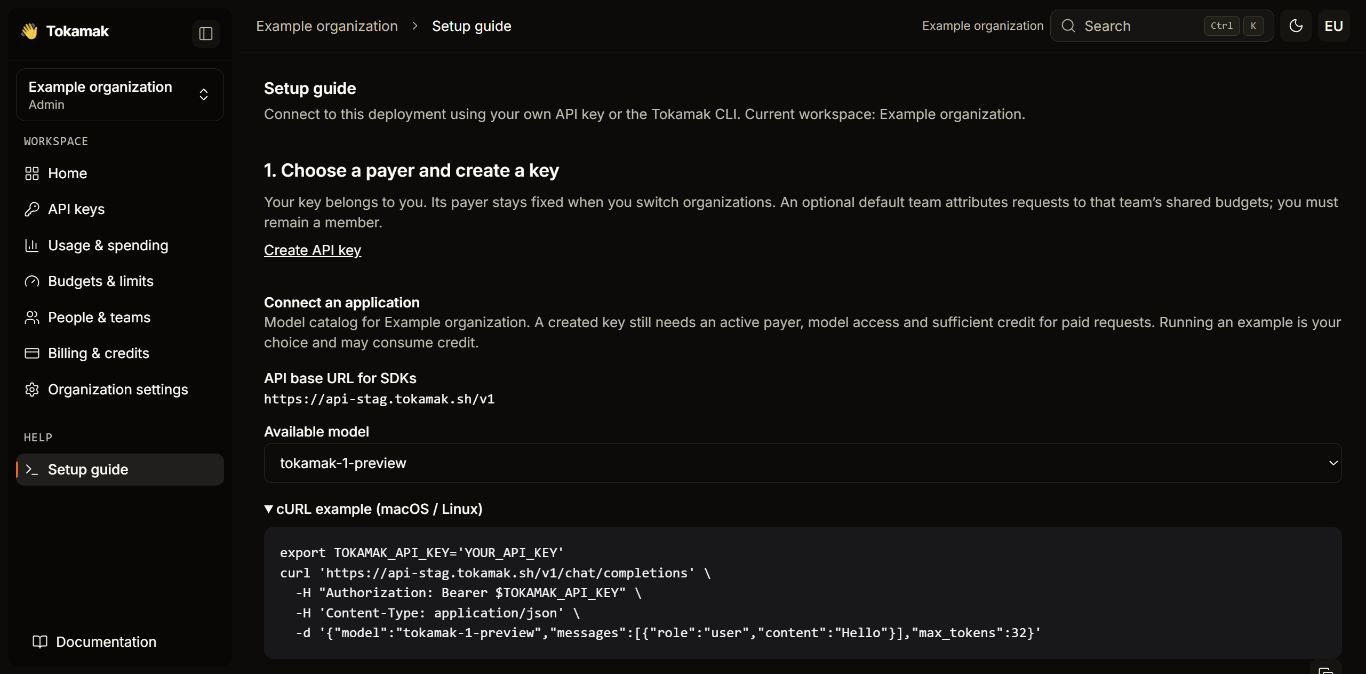Click the HELP section label
Viewport: 1366px width, 674px height.
38,437
